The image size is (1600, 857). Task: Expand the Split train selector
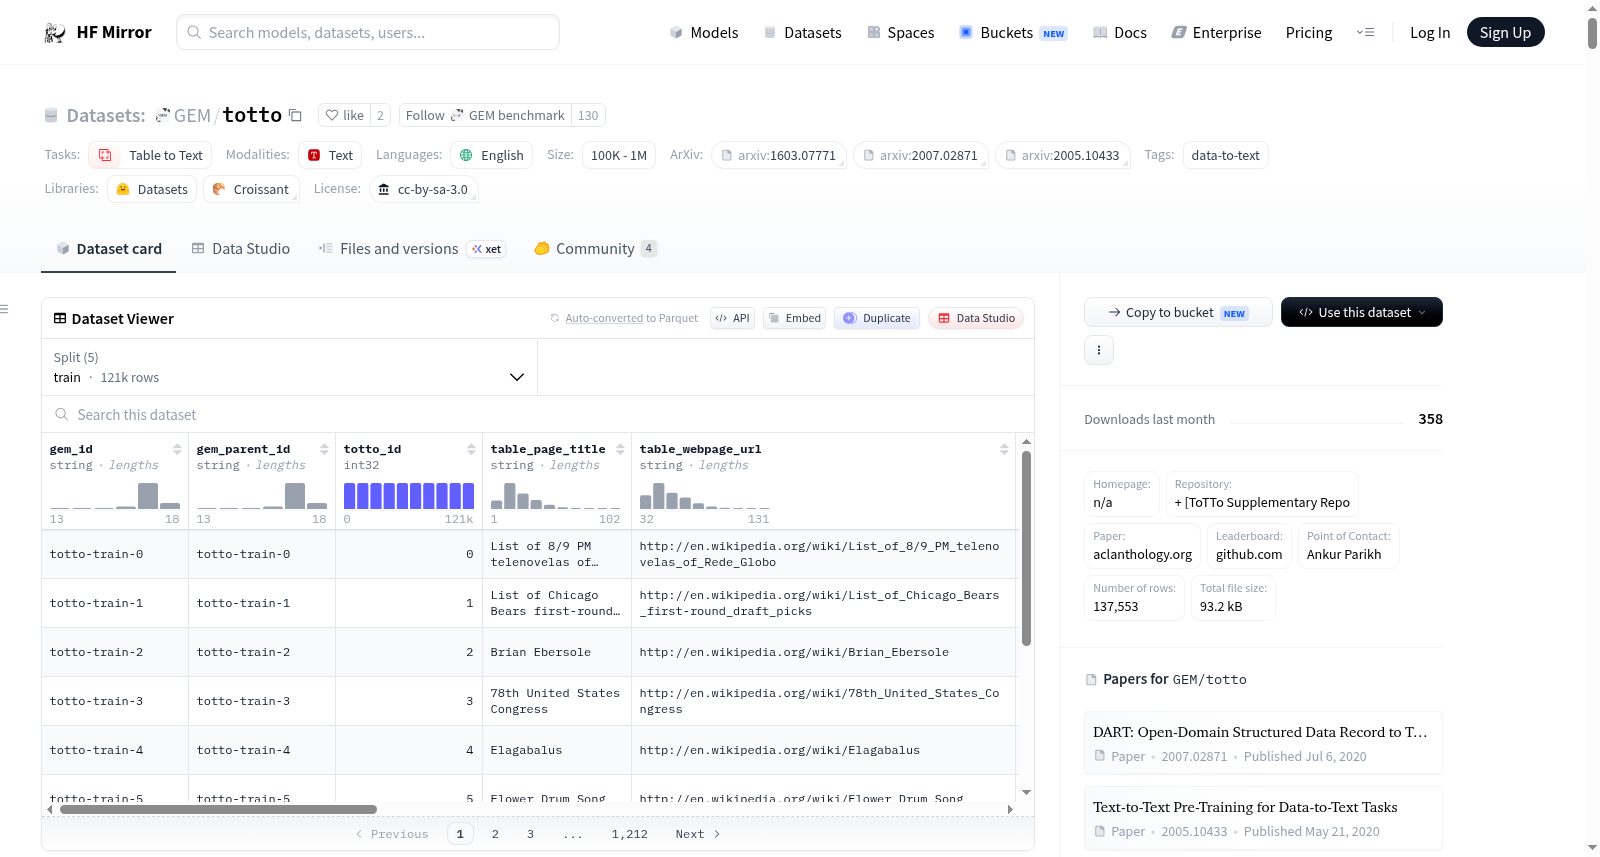(x=289, y=367)
